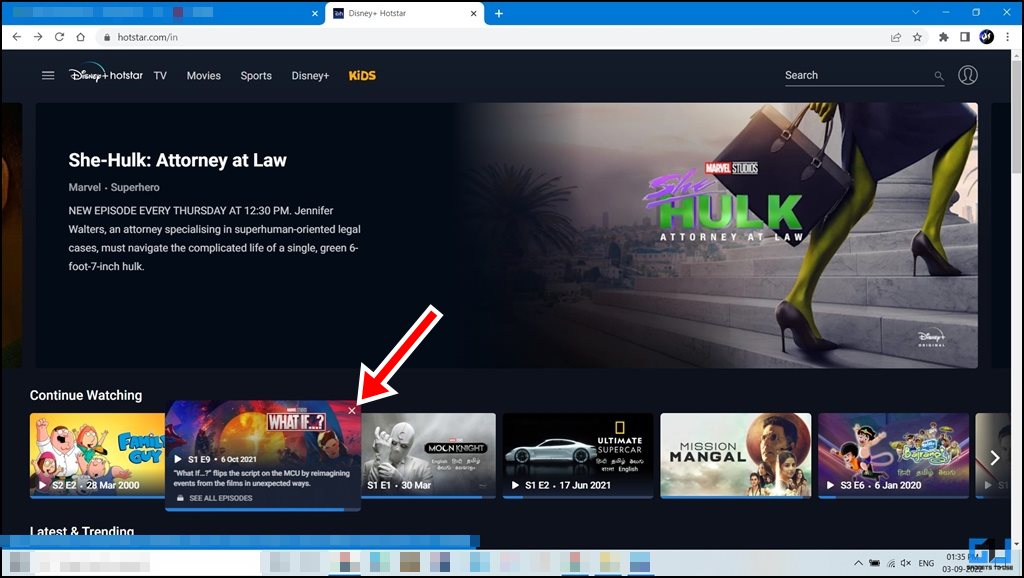Play Family Guy S2 E2
1024x578 pixels.
[42, 485]
